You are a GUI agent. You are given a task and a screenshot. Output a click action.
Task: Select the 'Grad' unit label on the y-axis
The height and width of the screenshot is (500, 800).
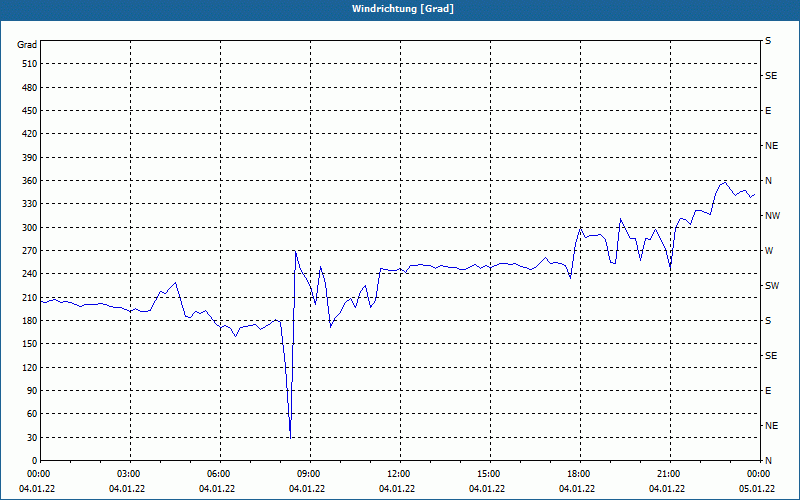tap(27, 45)
